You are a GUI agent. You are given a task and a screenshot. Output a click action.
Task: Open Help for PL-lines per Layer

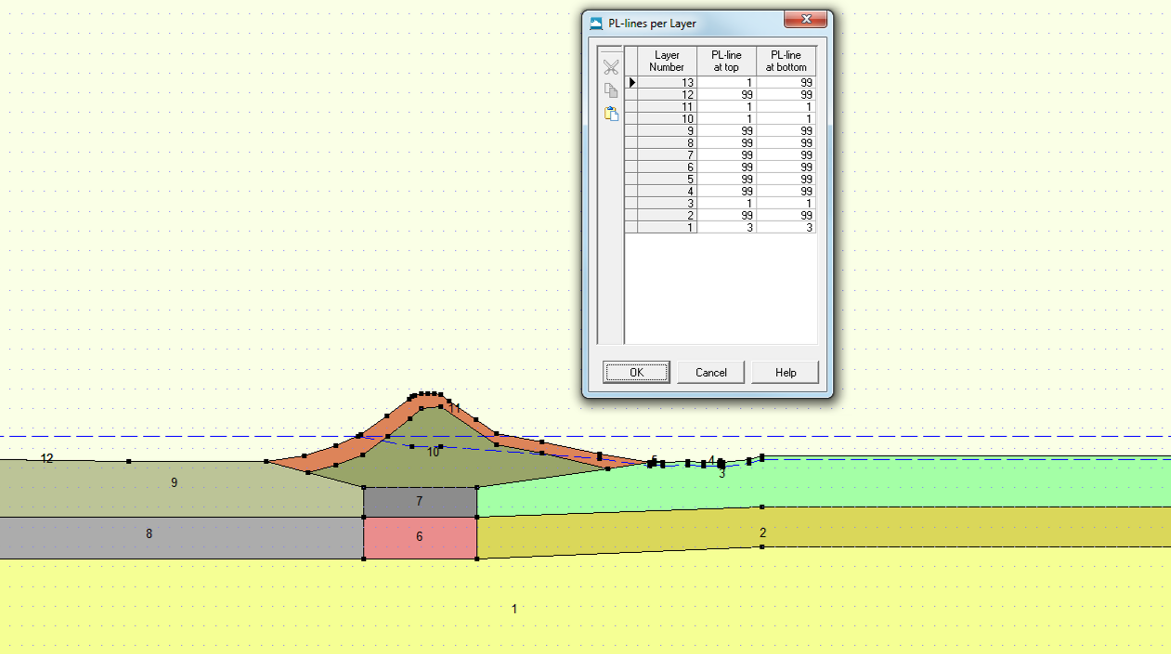(785, 372)
